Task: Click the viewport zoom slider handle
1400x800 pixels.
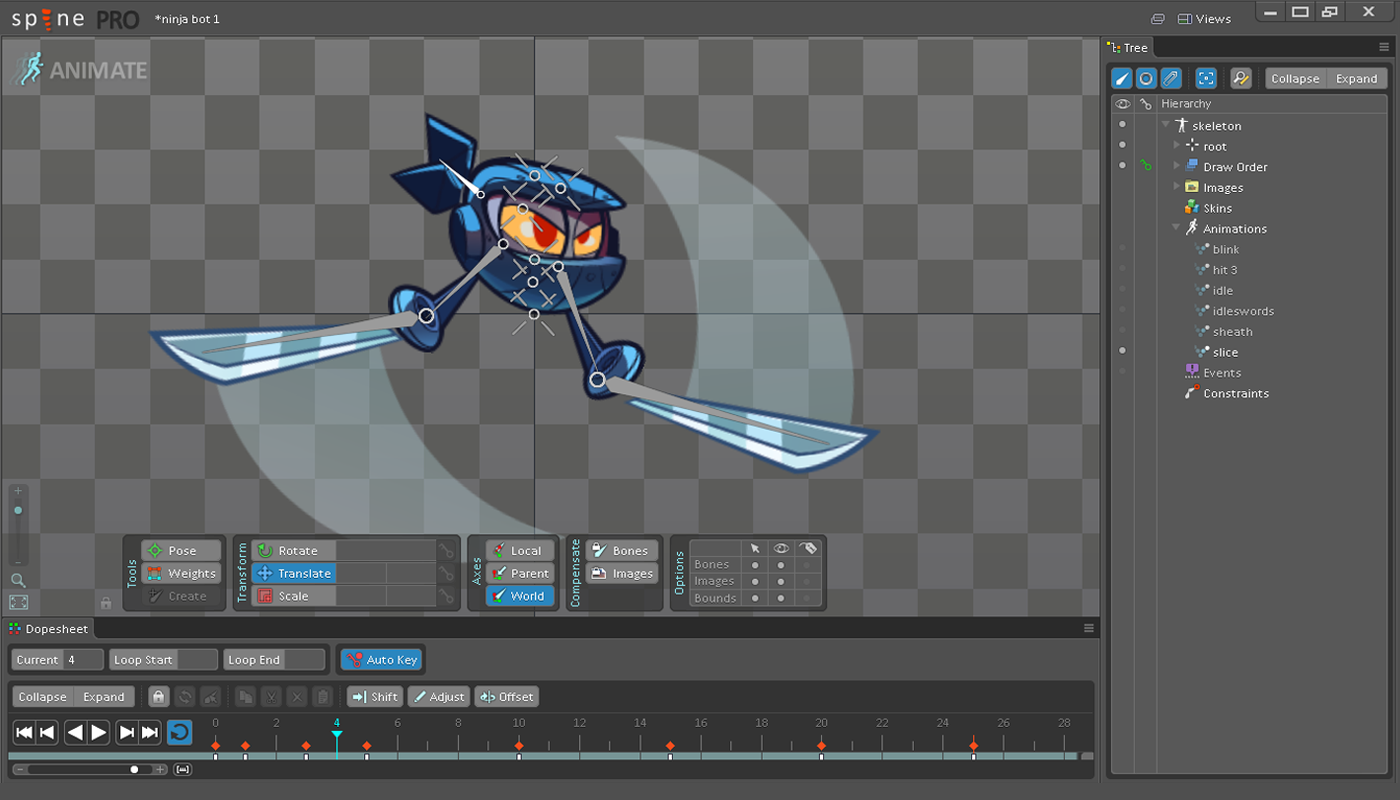Action: coord(18,510)
